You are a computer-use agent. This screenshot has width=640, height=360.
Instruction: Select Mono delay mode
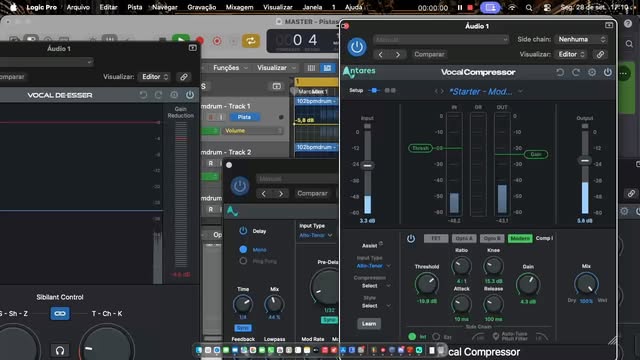243,249
